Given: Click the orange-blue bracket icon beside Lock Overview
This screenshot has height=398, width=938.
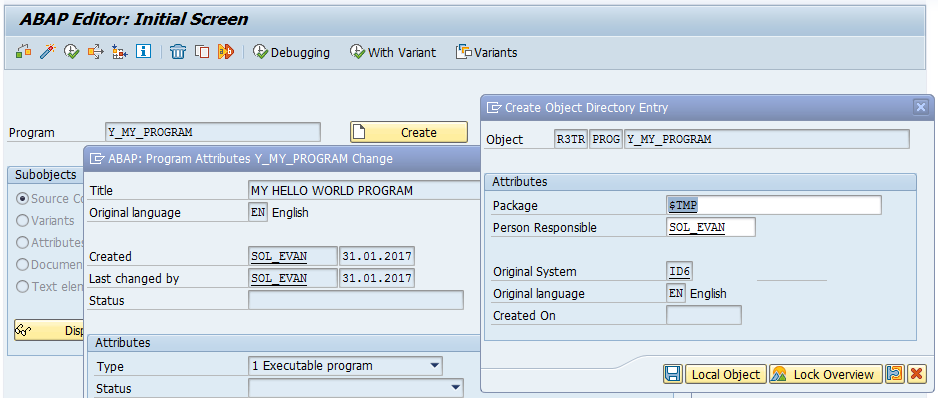Looking at the screenshot, I should 895,374.
